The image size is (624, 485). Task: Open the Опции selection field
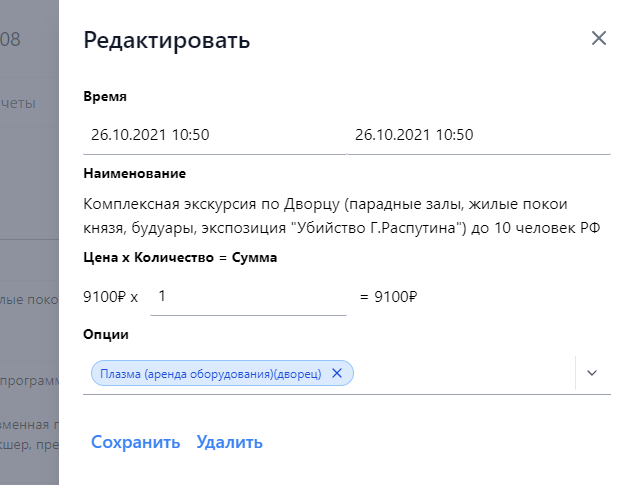click(x=460, y=373)
